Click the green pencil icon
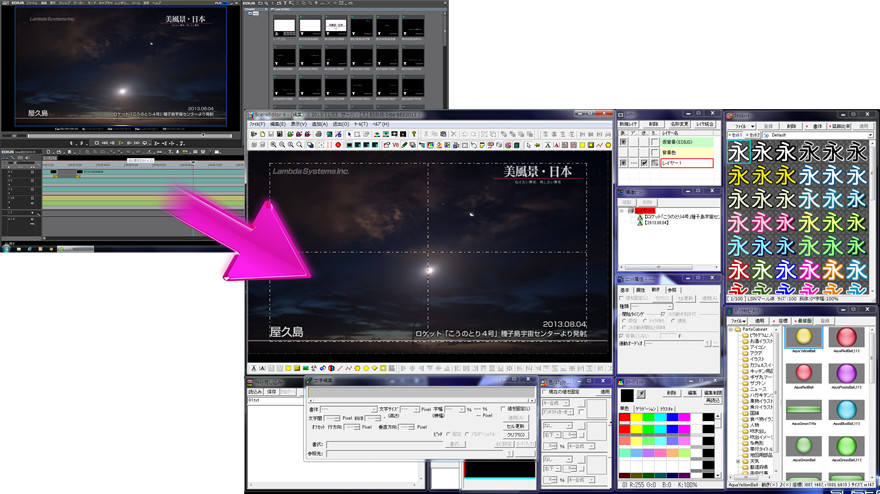The height and width of the screenshot is (494, 880). (x=405, y=144)
